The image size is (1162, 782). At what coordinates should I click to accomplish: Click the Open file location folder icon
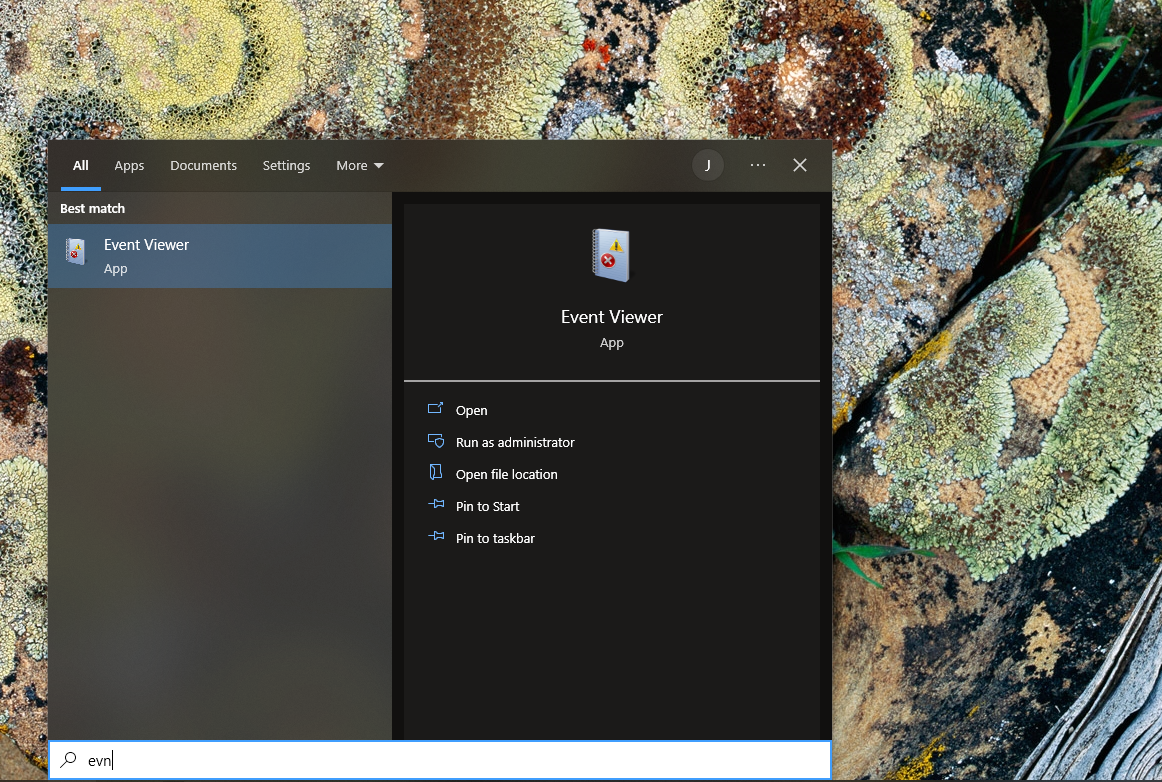coord(436,472)
